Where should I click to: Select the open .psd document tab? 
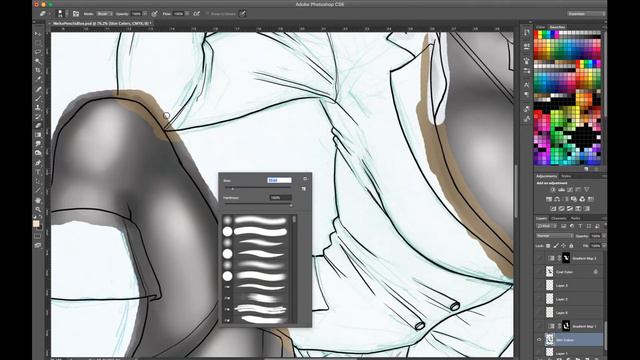click(x=101, y=24)
